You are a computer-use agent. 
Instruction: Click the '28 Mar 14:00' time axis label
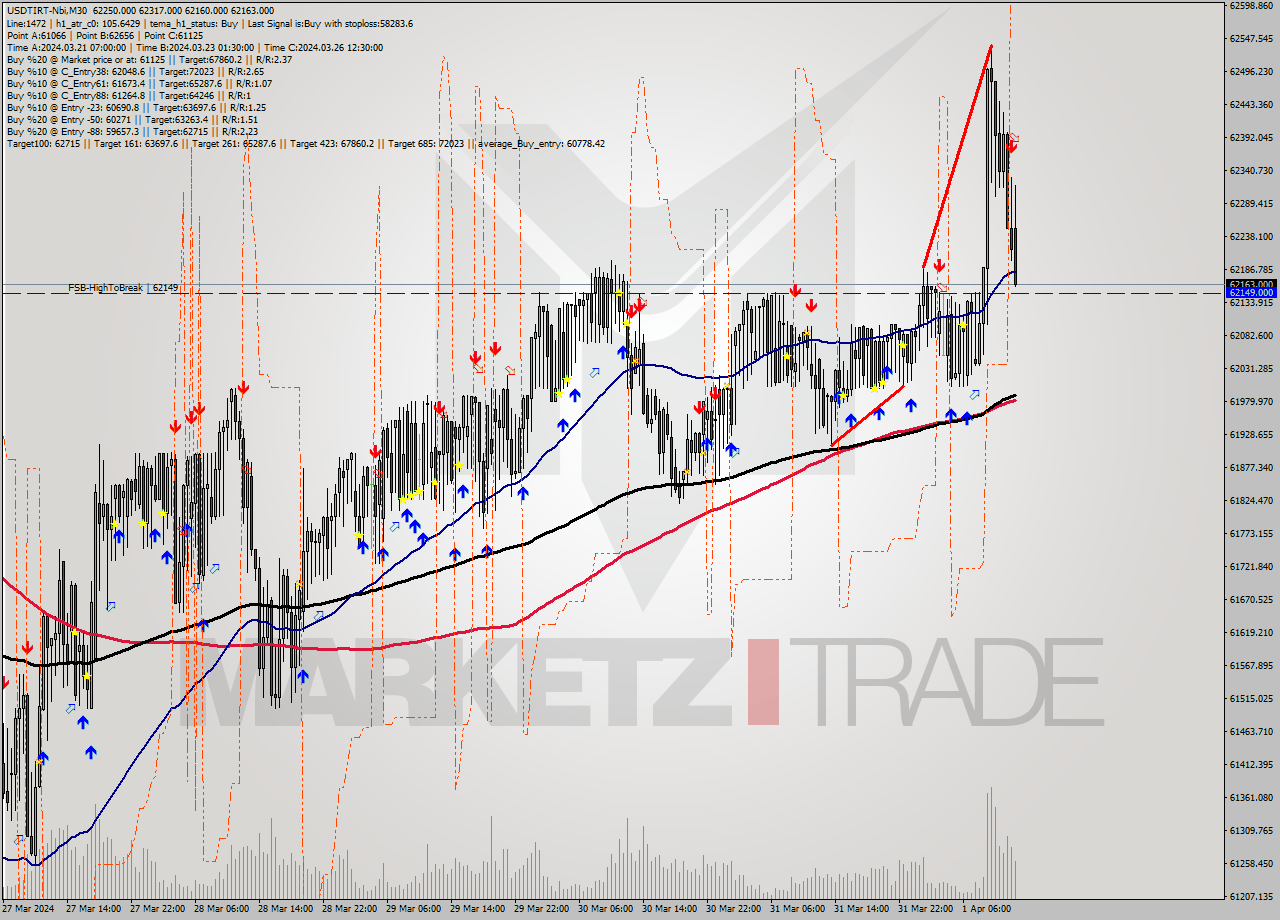286,909
